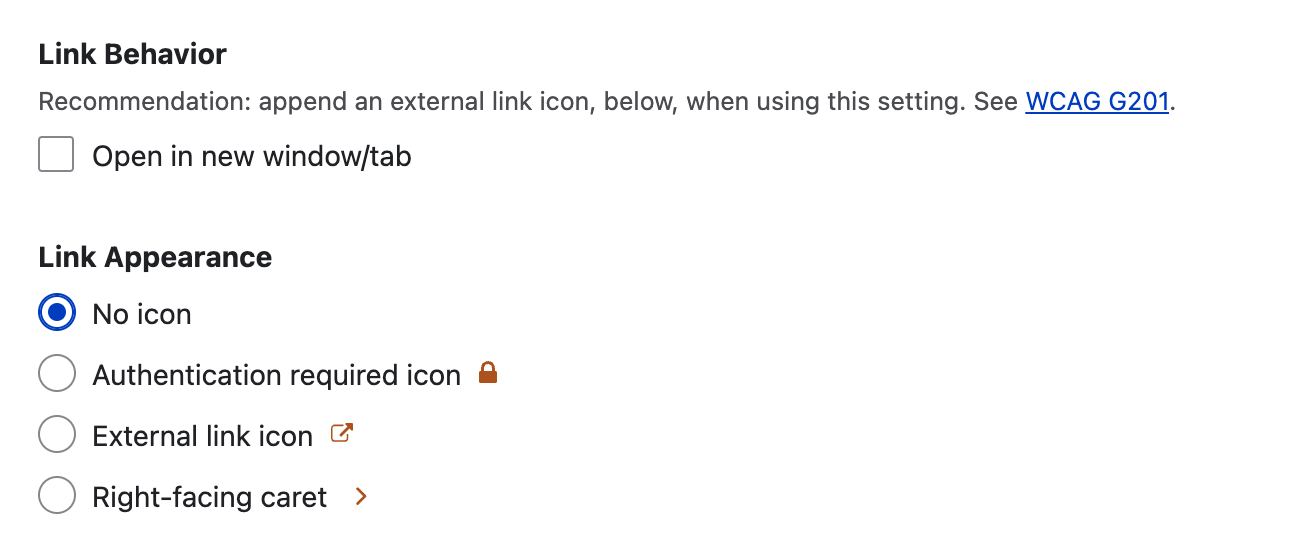Click the Link Behavior heading
The height and width of the screenshot is (548, 1298).
pyautogui.click(x=133, y=54)
